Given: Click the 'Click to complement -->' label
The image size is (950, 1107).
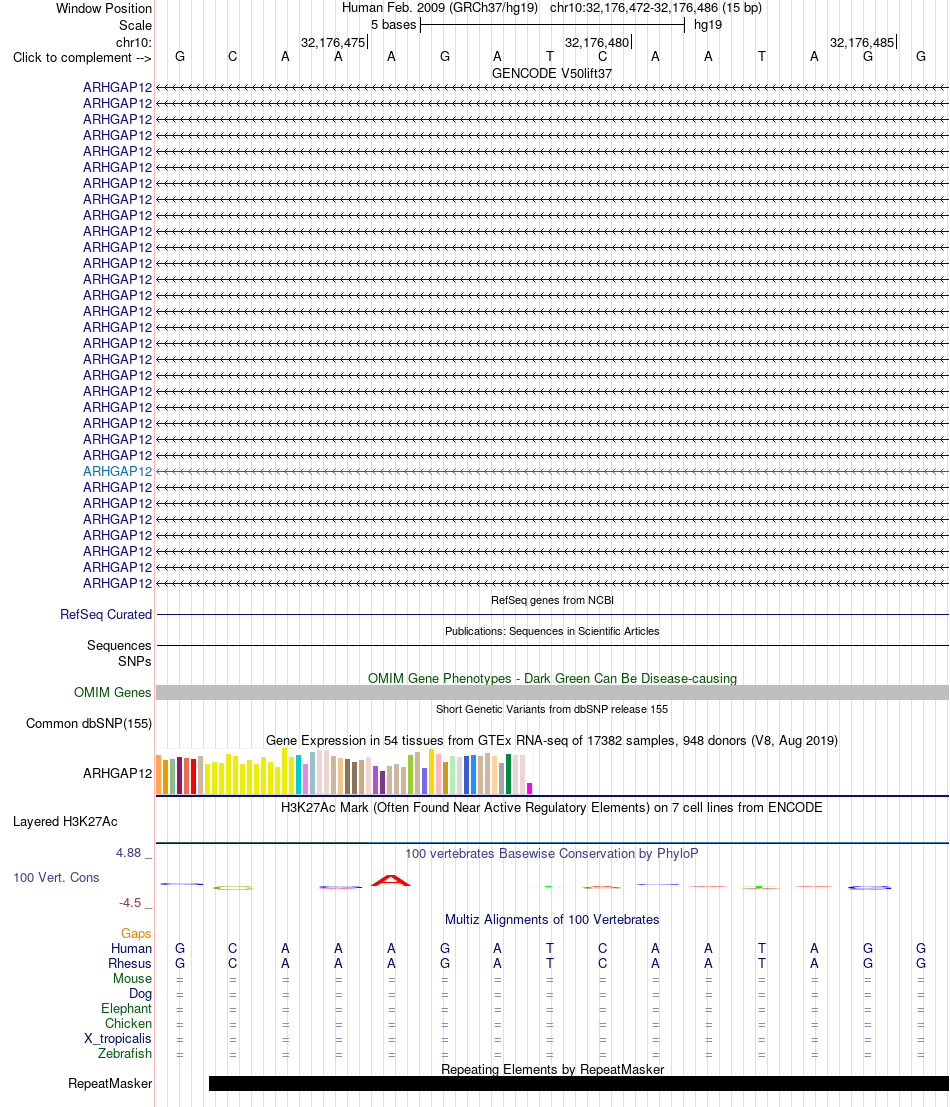Looking at the screenshot, I should (82, 57).
